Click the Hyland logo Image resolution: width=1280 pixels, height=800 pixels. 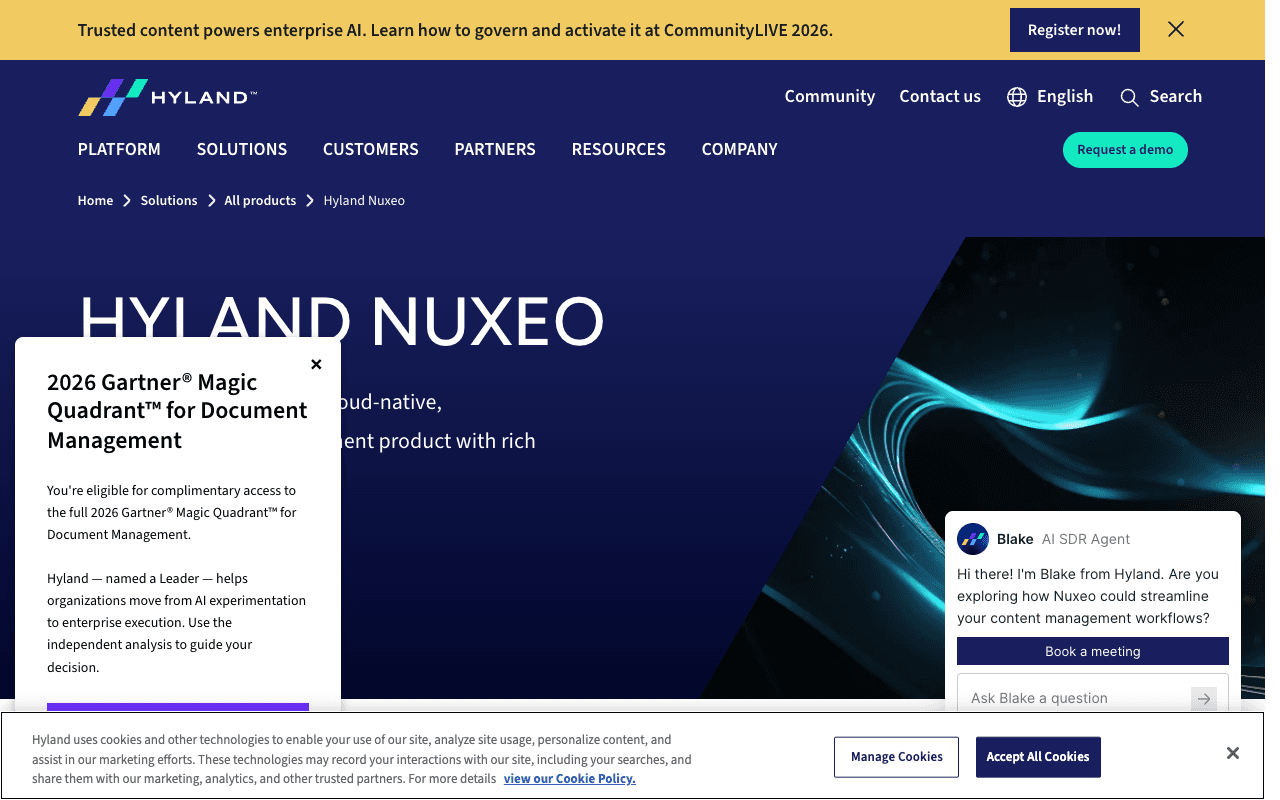(168, 97)
